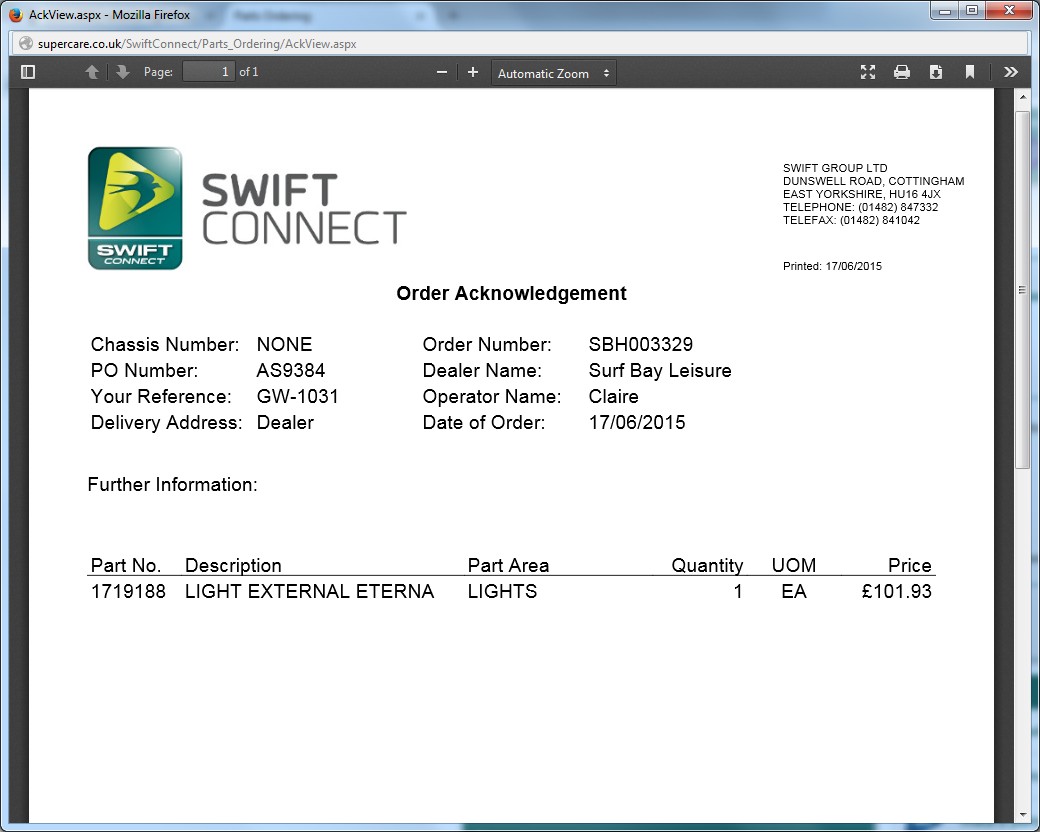Screen dimensions: 1040x832
Task: Click the order number SBH003329
Action: [640, 345]
